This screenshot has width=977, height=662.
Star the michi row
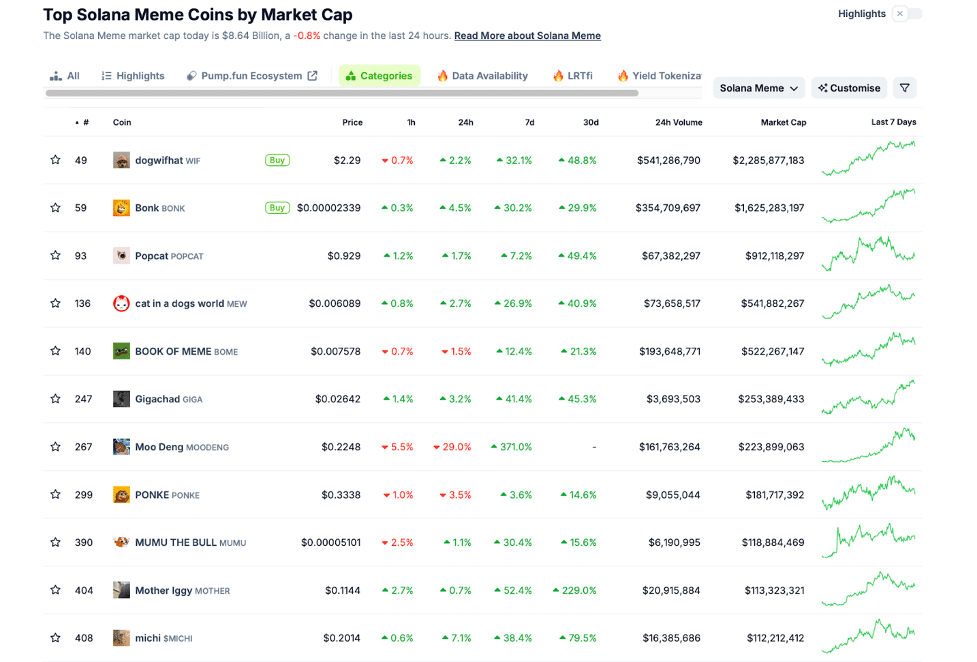pyautogui.click(x=55, y=638)
